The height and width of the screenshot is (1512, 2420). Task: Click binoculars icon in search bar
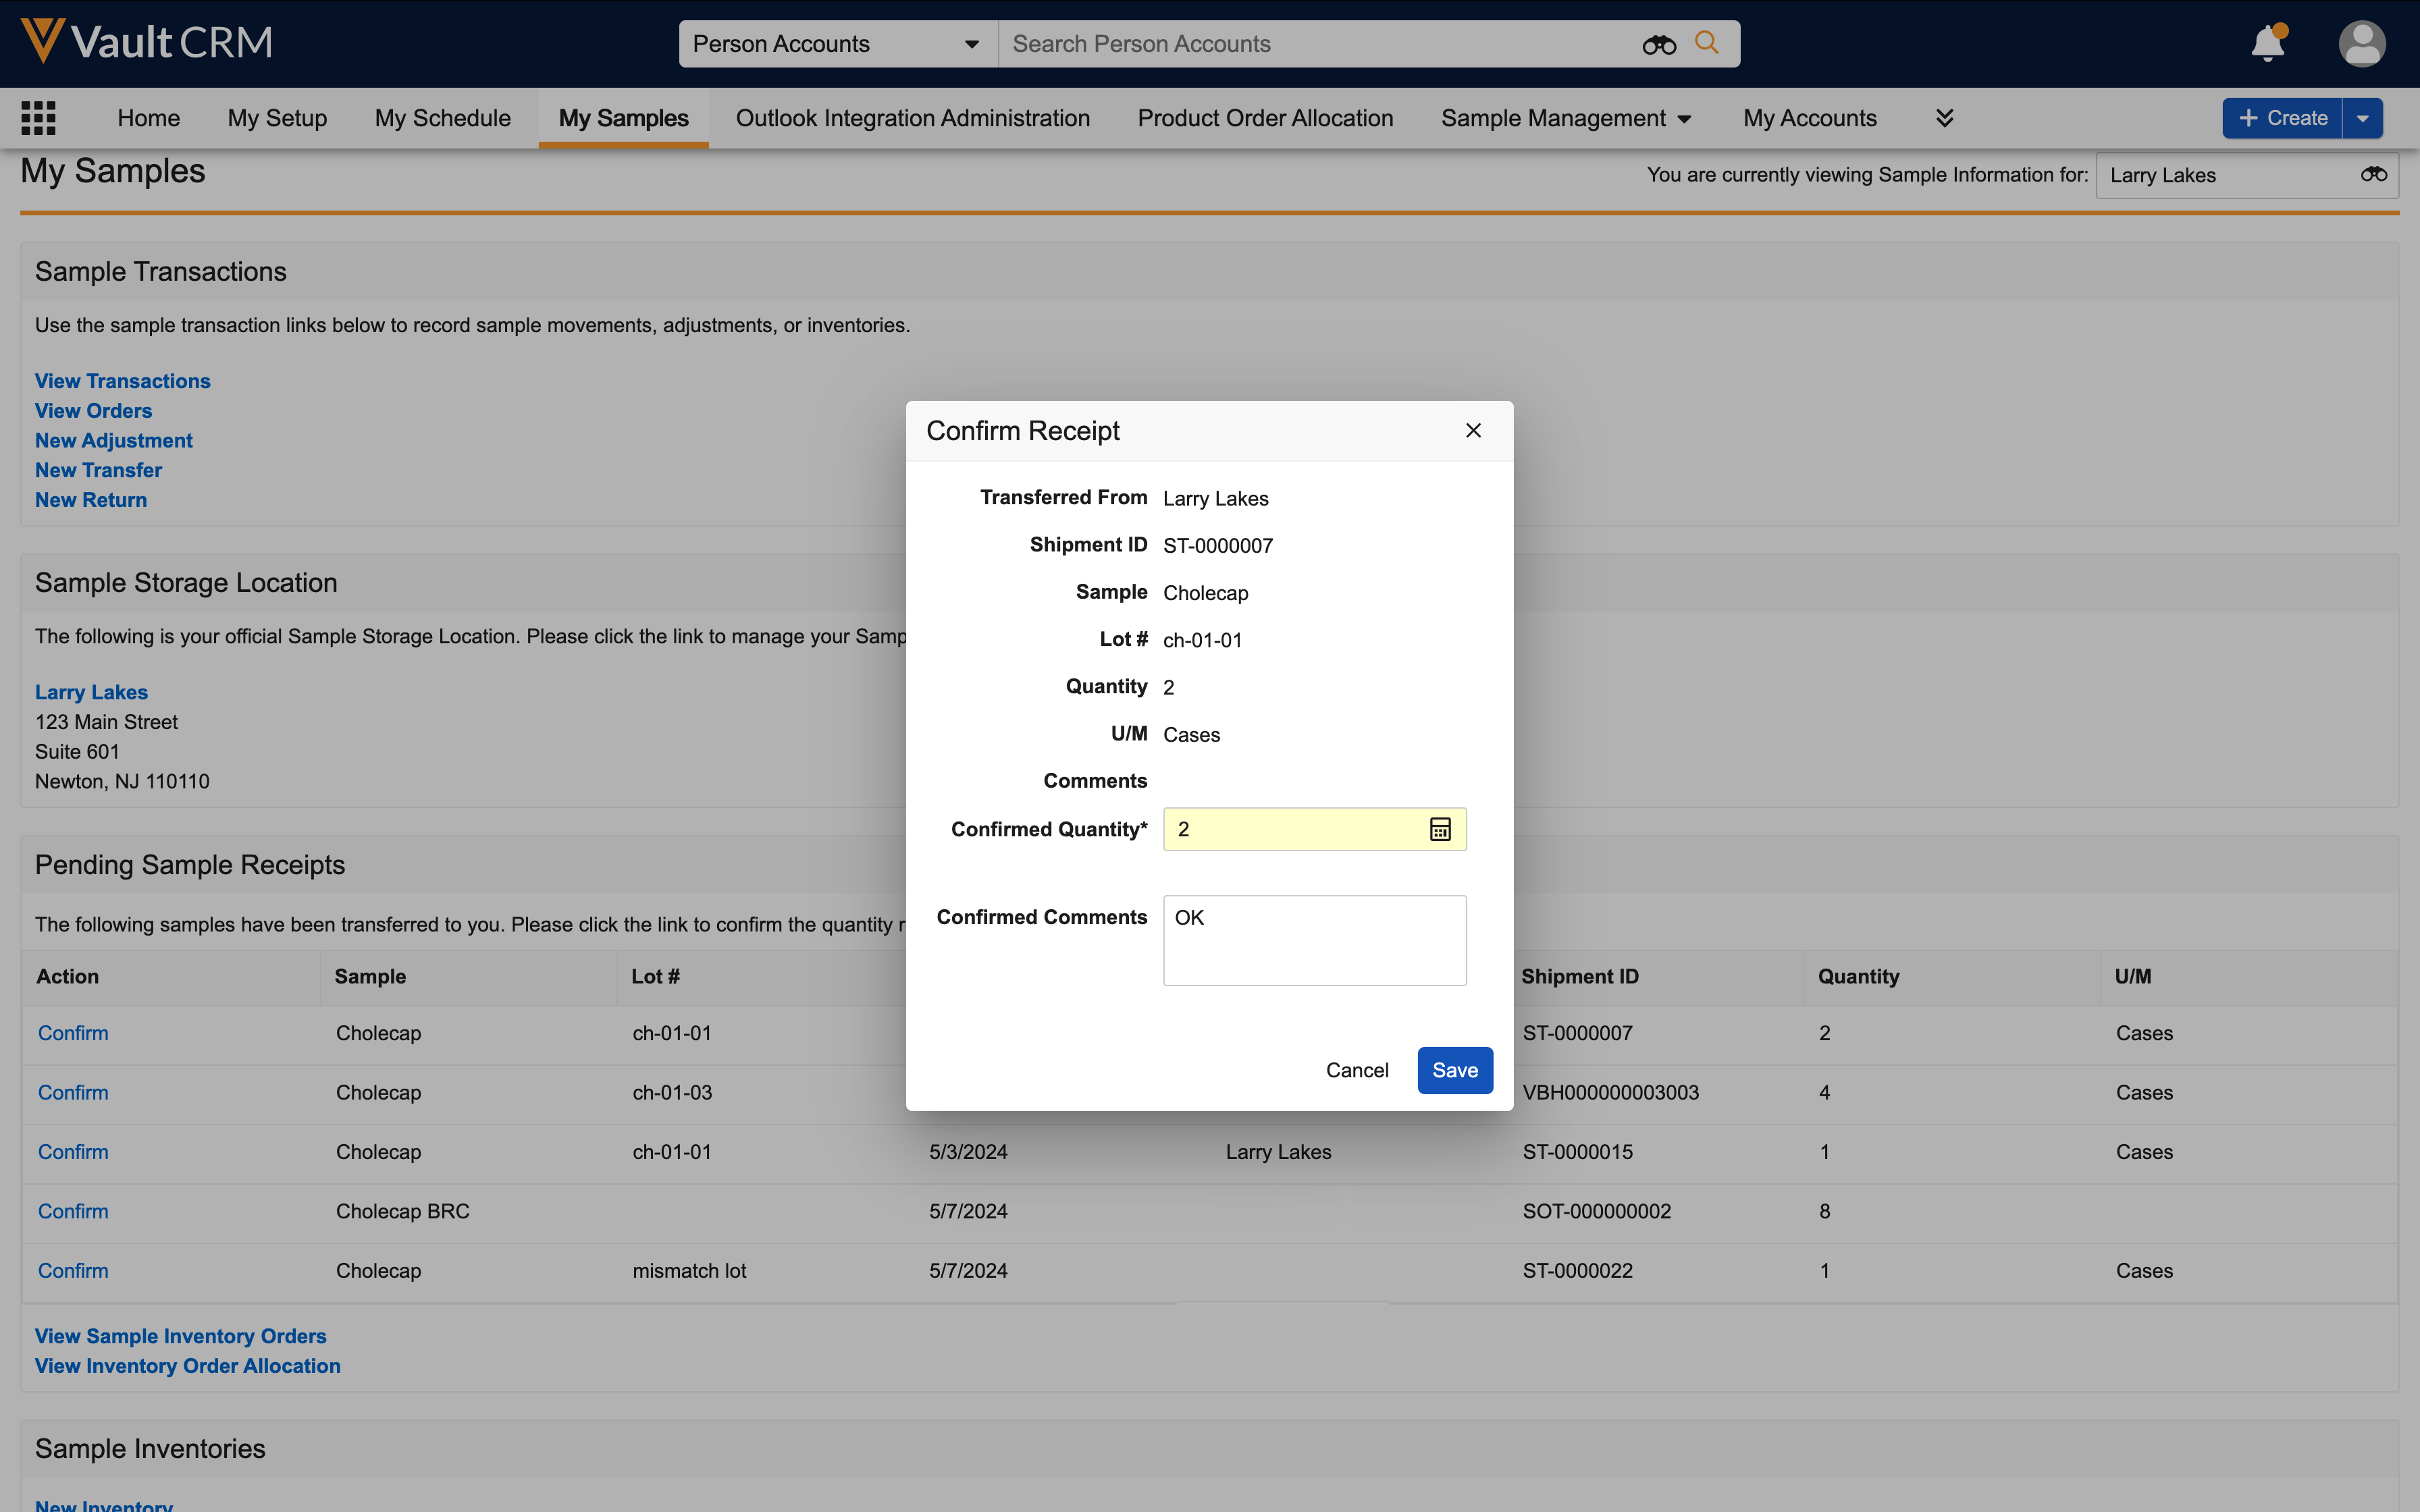tap(1658, 44)
